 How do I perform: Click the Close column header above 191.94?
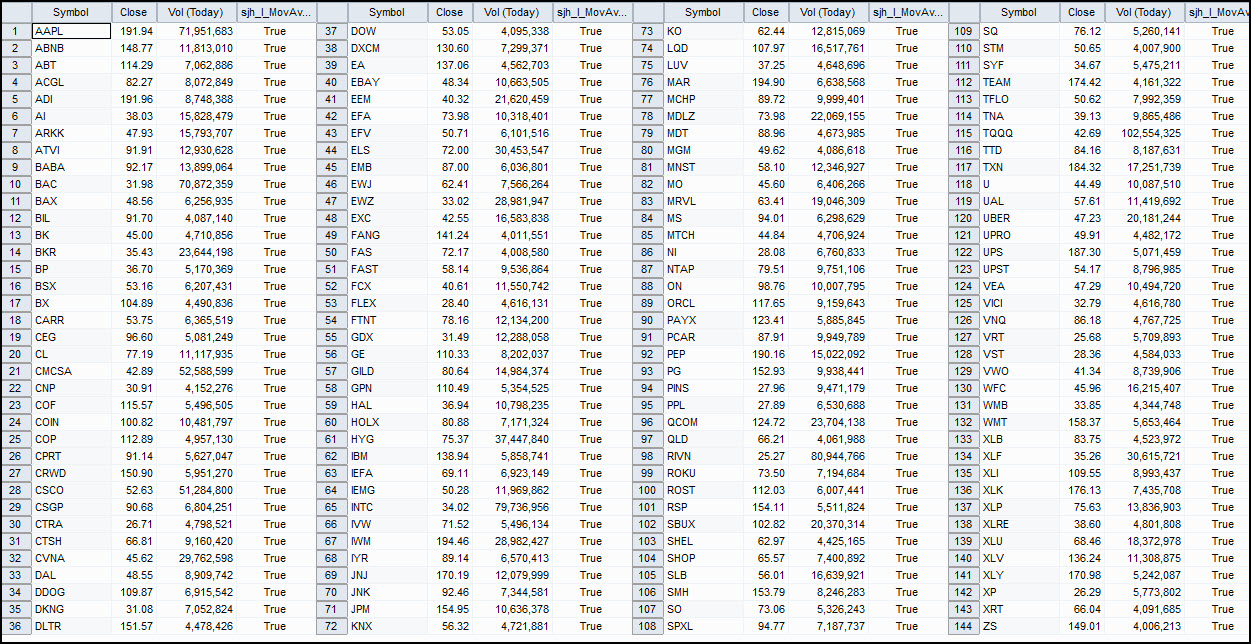tap(133, 13)
